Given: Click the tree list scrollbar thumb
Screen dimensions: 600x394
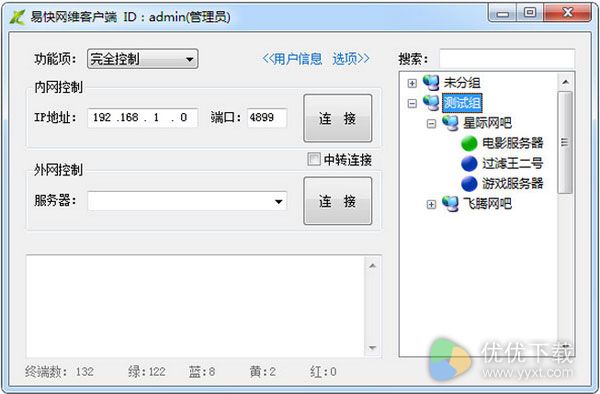Looking at the screenshot, I should point(565,142).
